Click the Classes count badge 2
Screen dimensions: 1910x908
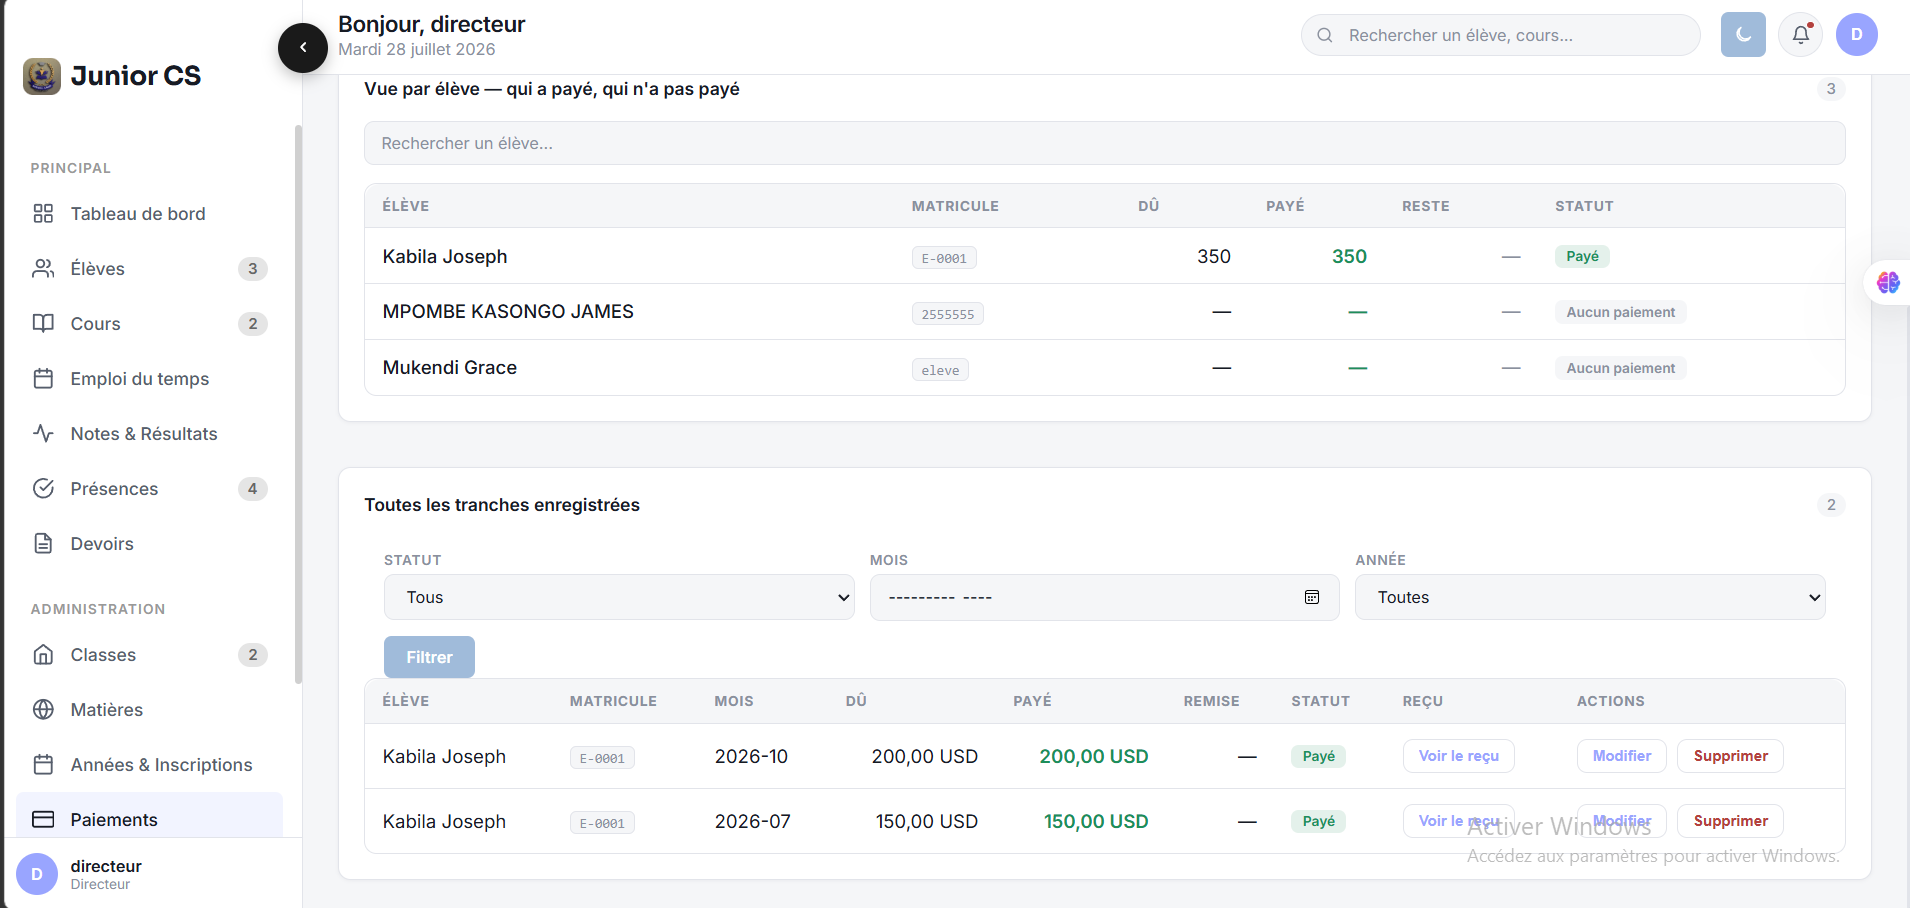(x=253, y=654)
